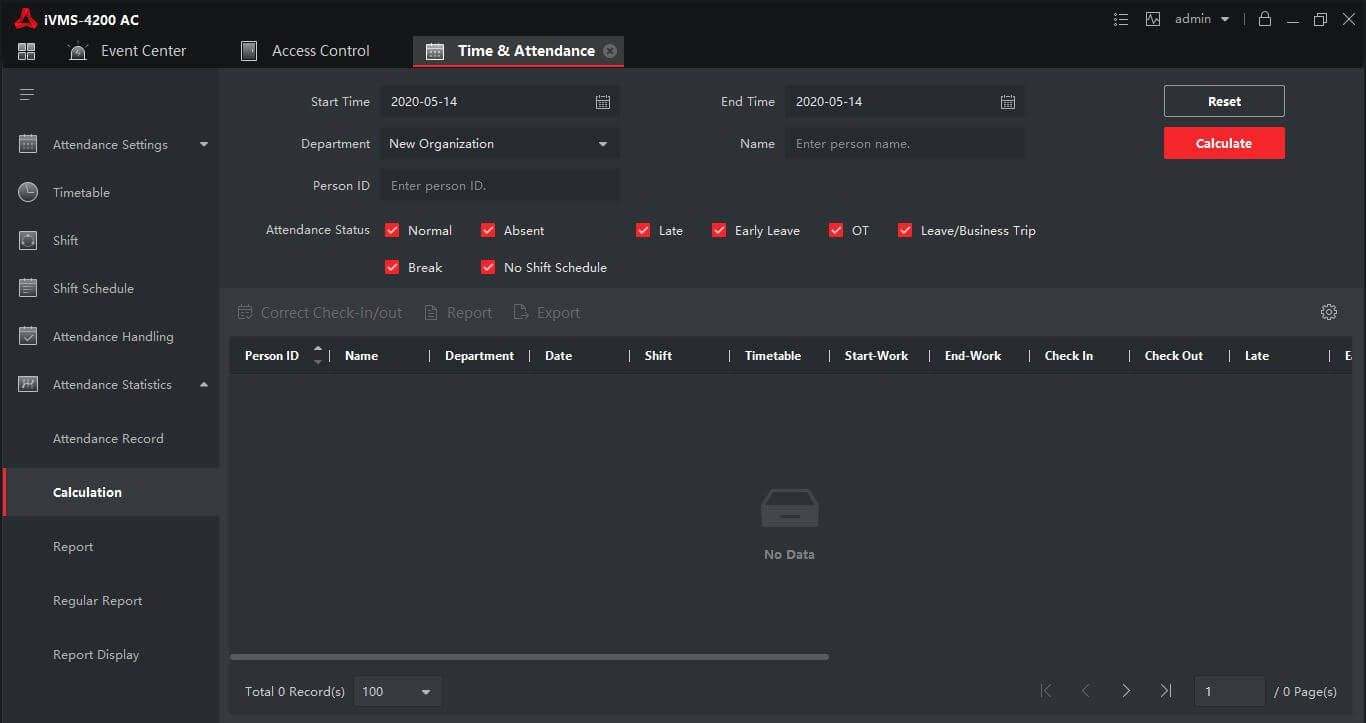Image resolution: width=1366 pixels, height=723 pixels.
Task: Open the admin user dropdown
Action: [1203, 19]
